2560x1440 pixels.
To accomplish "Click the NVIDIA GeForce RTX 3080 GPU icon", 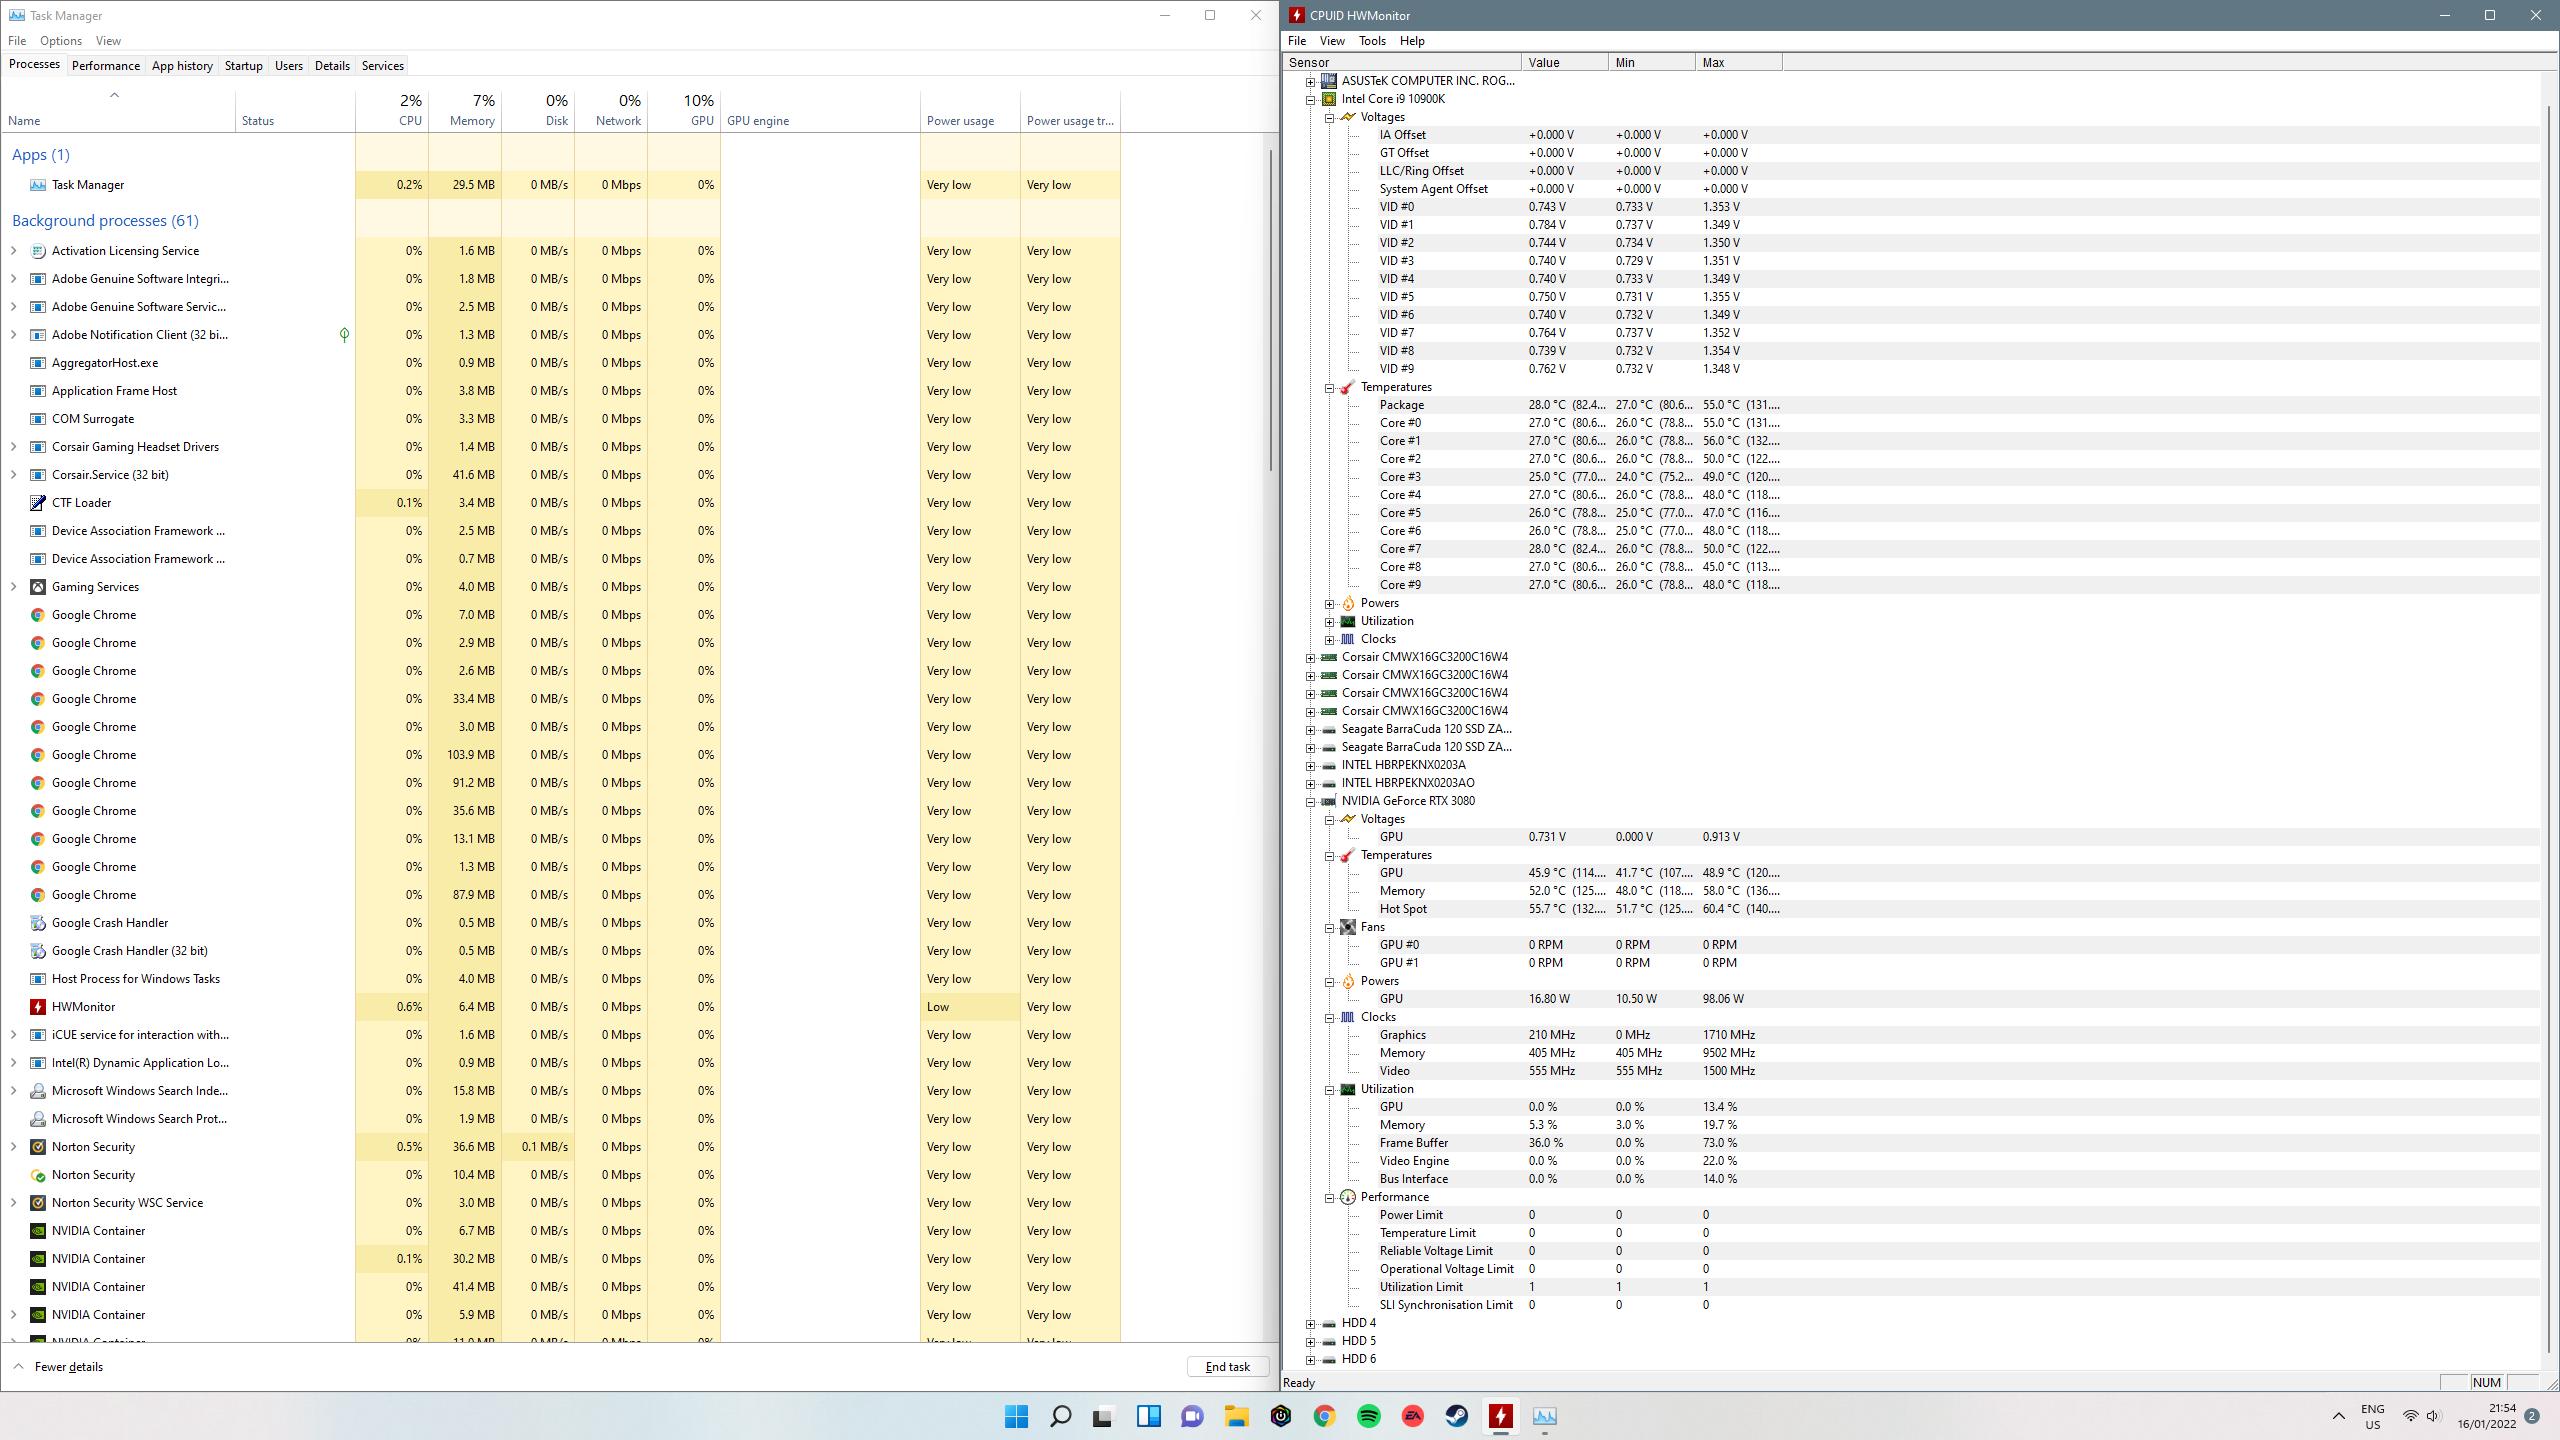I will click(x=1329, y=801).
